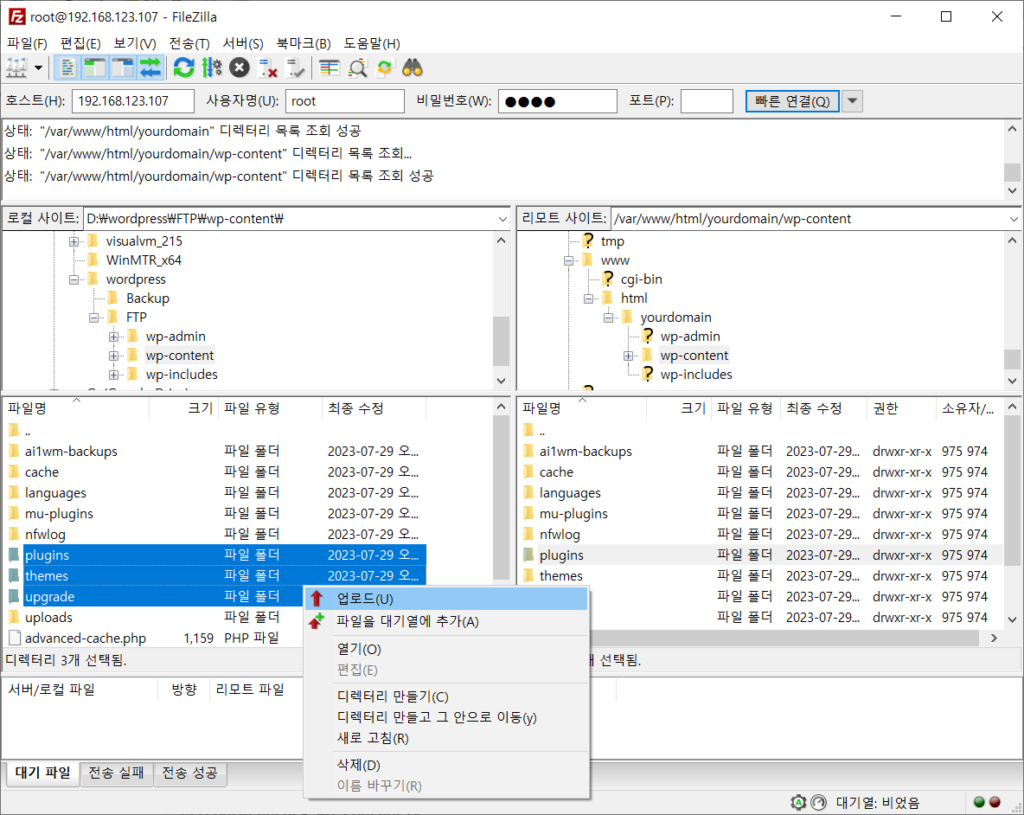Collapse the remote www tree node
This screenshot has width=1024, height=815.
click(x=569, y=261)
